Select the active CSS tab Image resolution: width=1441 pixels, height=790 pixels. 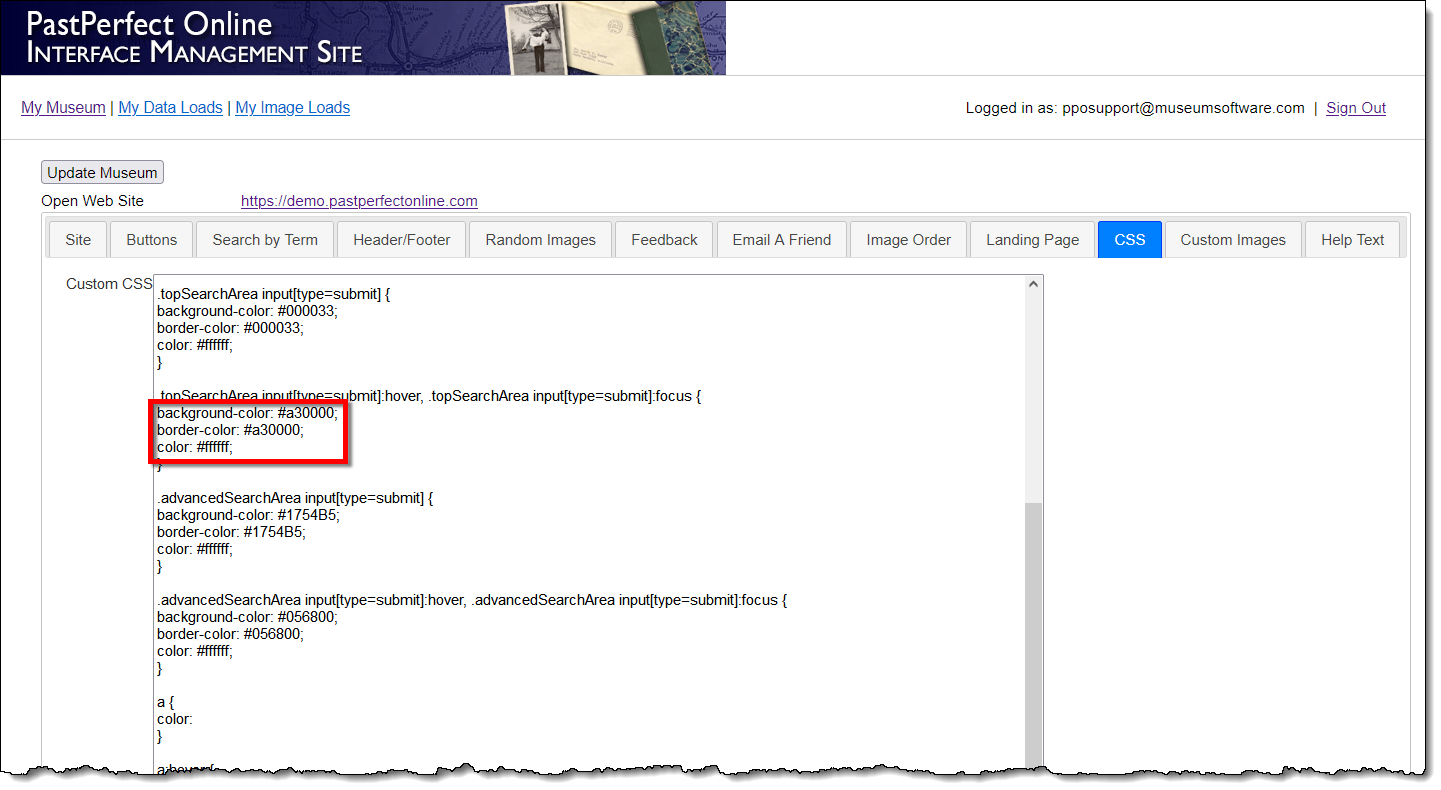(1130, 240)
